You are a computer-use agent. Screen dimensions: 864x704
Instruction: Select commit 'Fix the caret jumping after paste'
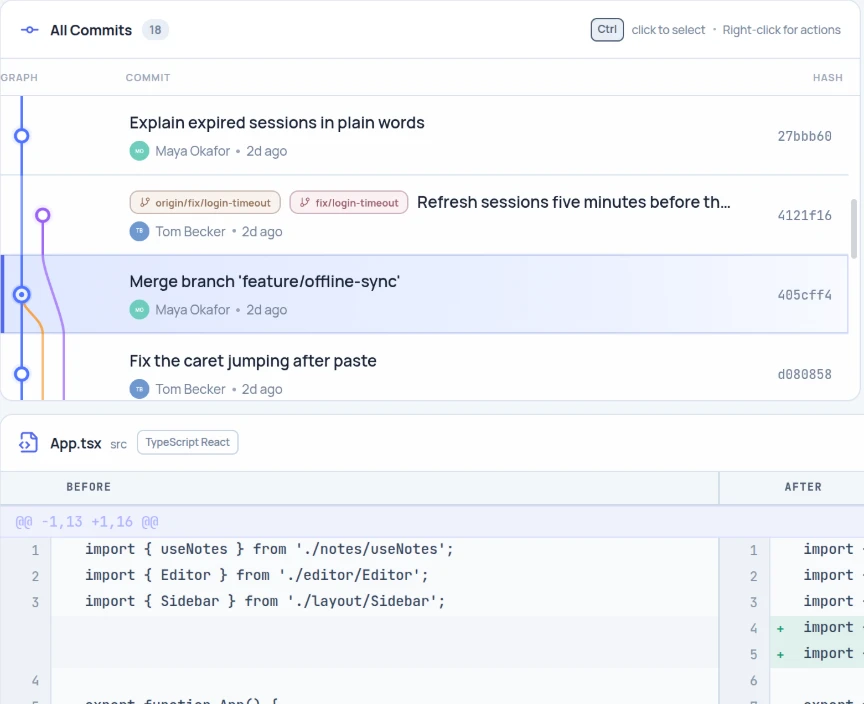point(424,367)
